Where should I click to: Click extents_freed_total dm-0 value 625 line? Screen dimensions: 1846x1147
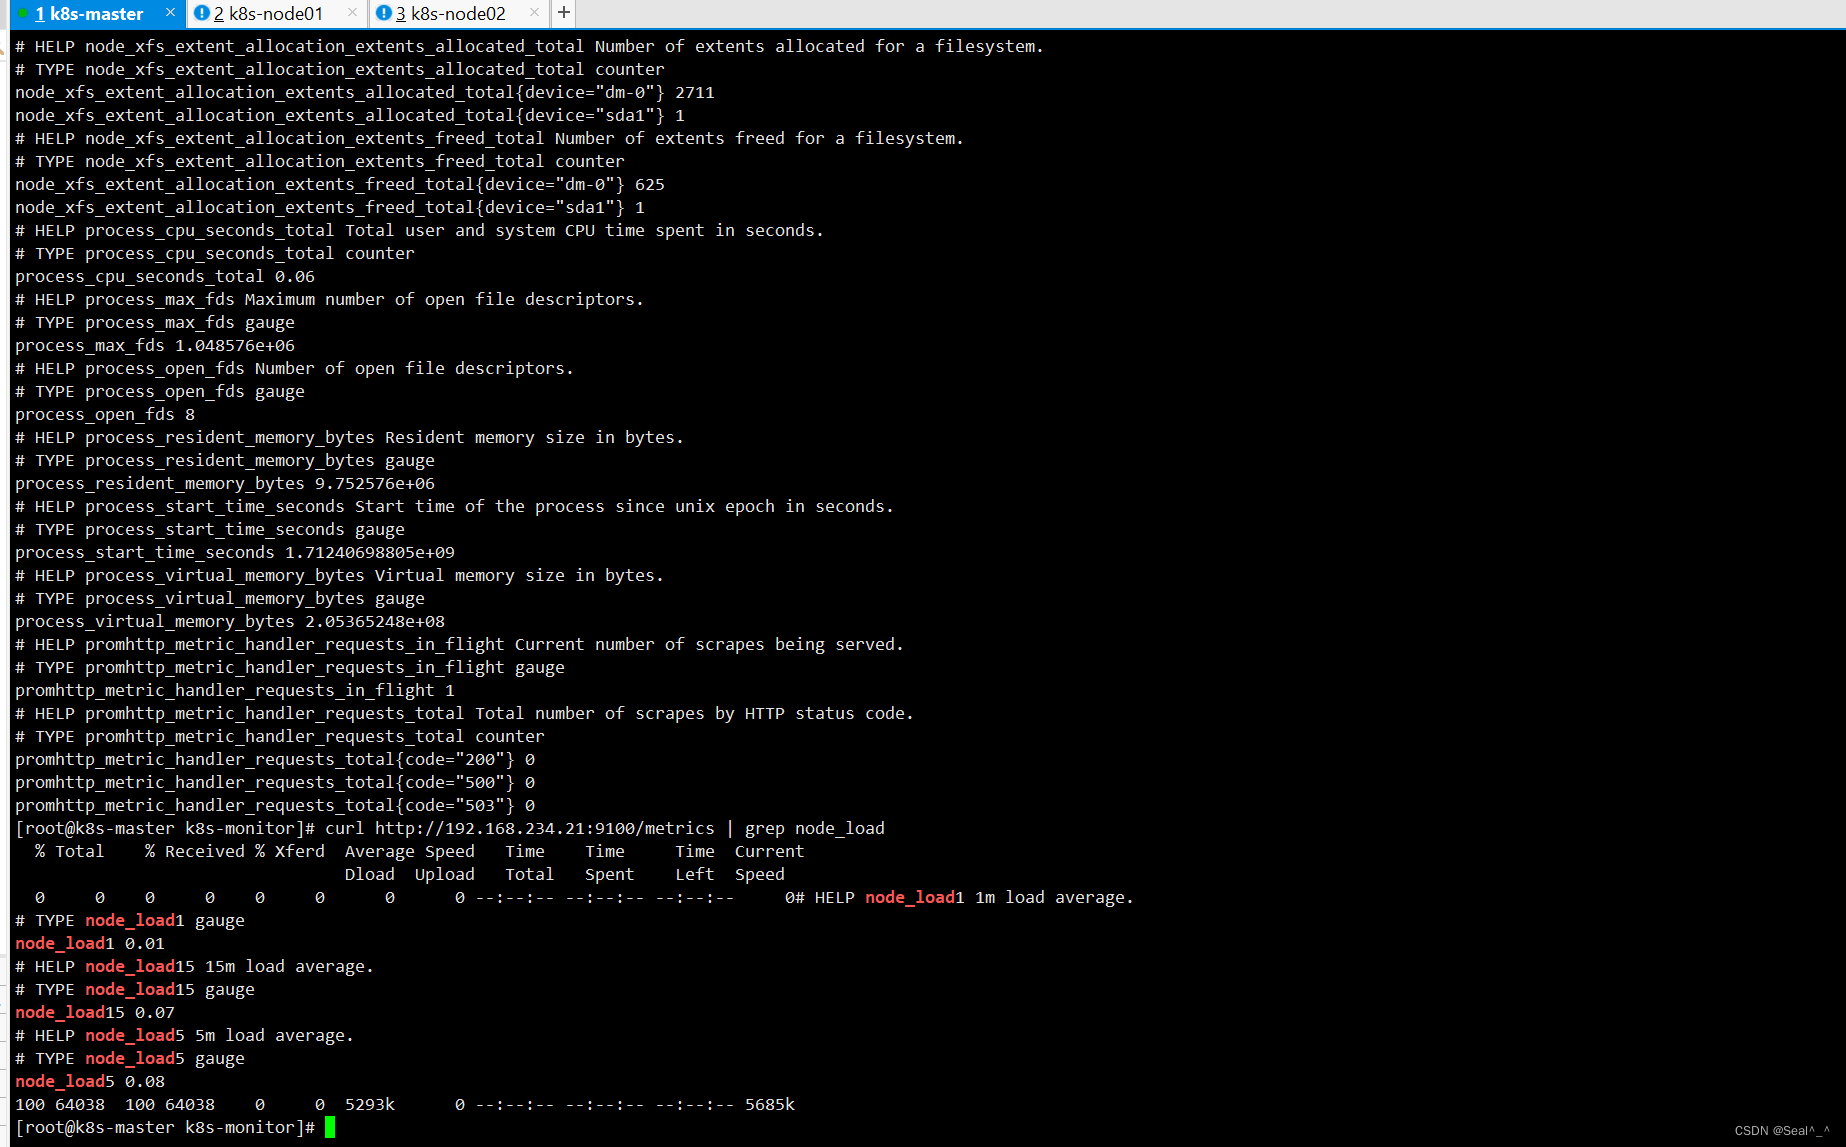click(x=340, y=184)
